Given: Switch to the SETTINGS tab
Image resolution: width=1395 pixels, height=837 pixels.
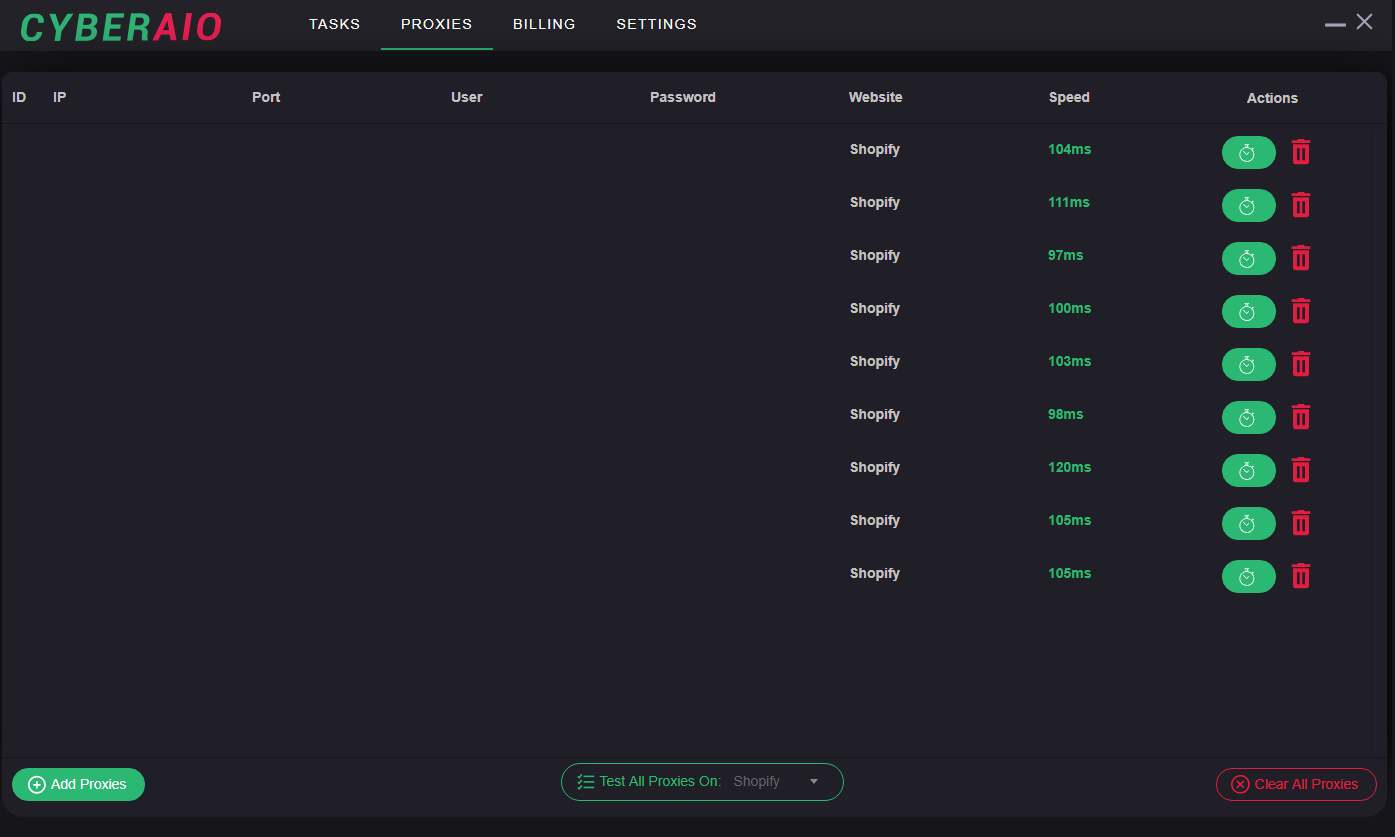Looking at the screenshot, I should click(x=656, y=24).
